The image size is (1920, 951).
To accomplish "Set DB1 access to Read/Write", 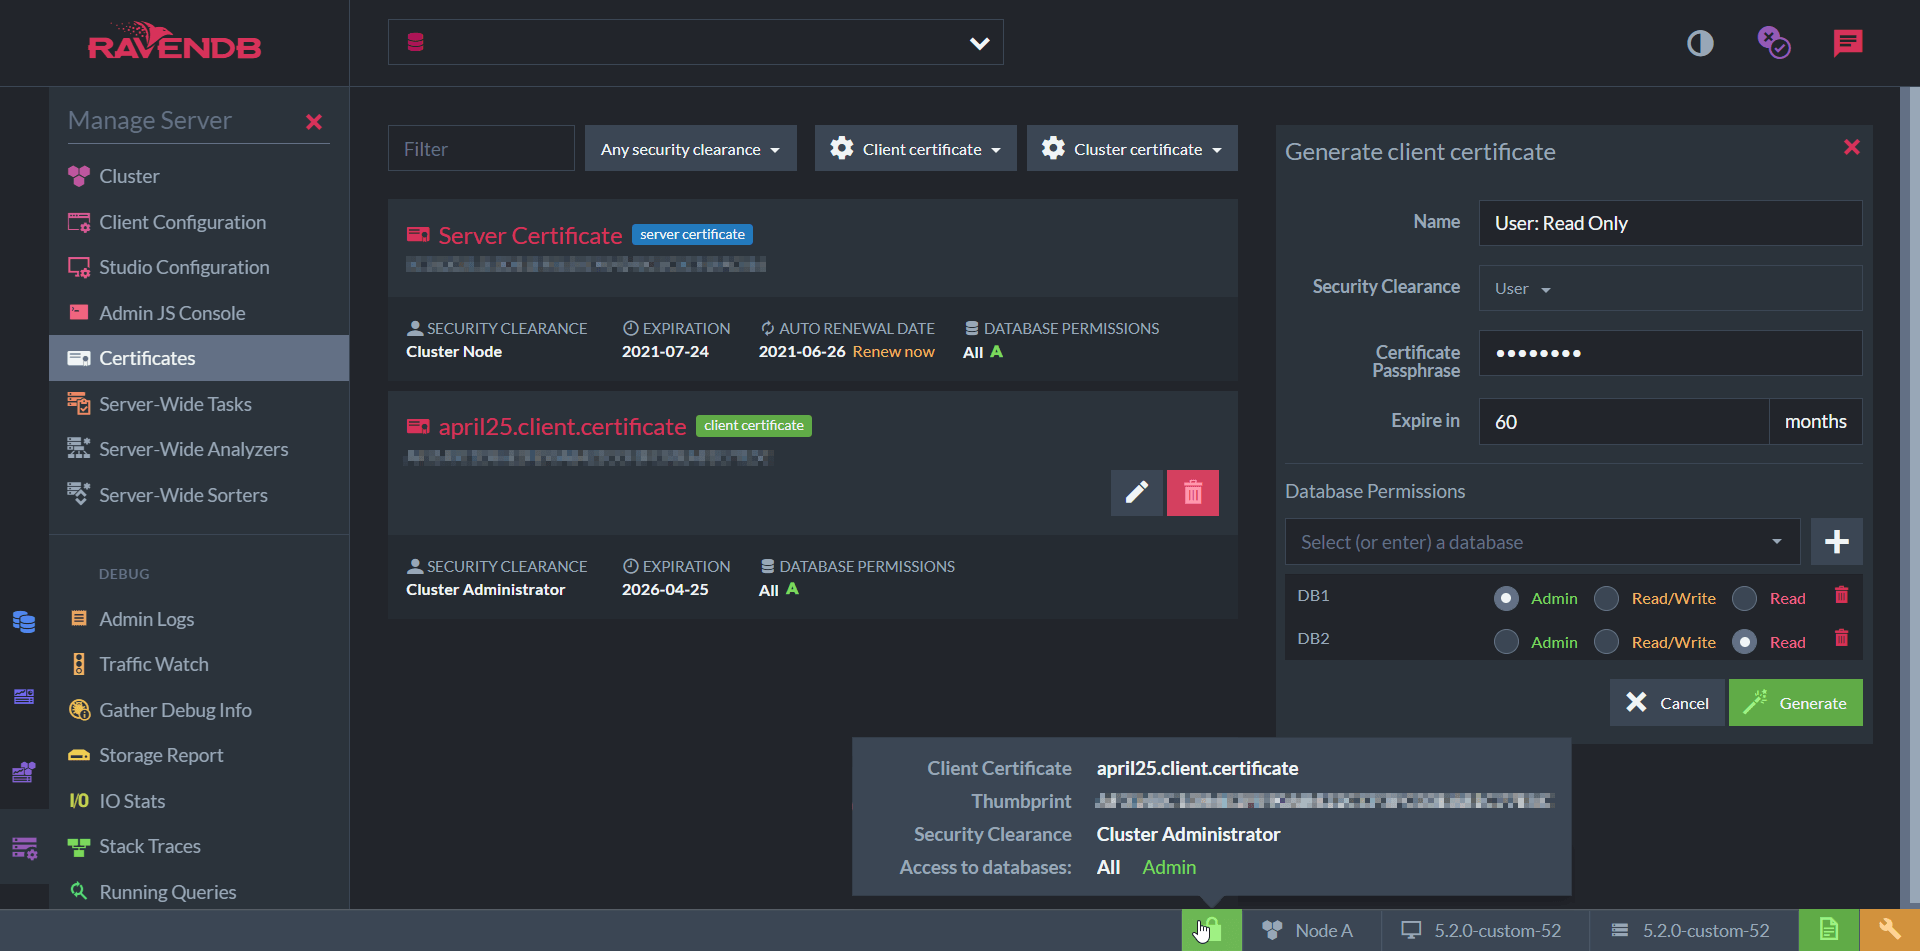I will 1606,598.
